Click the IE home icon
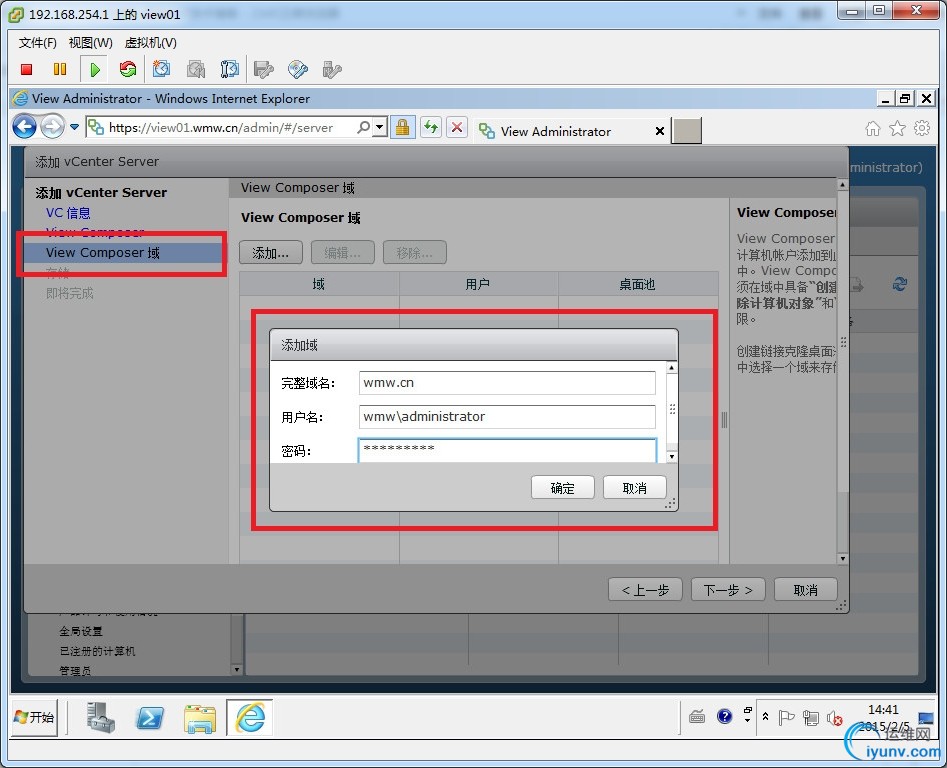Screen dimensions: 947x768 [873, 128]
